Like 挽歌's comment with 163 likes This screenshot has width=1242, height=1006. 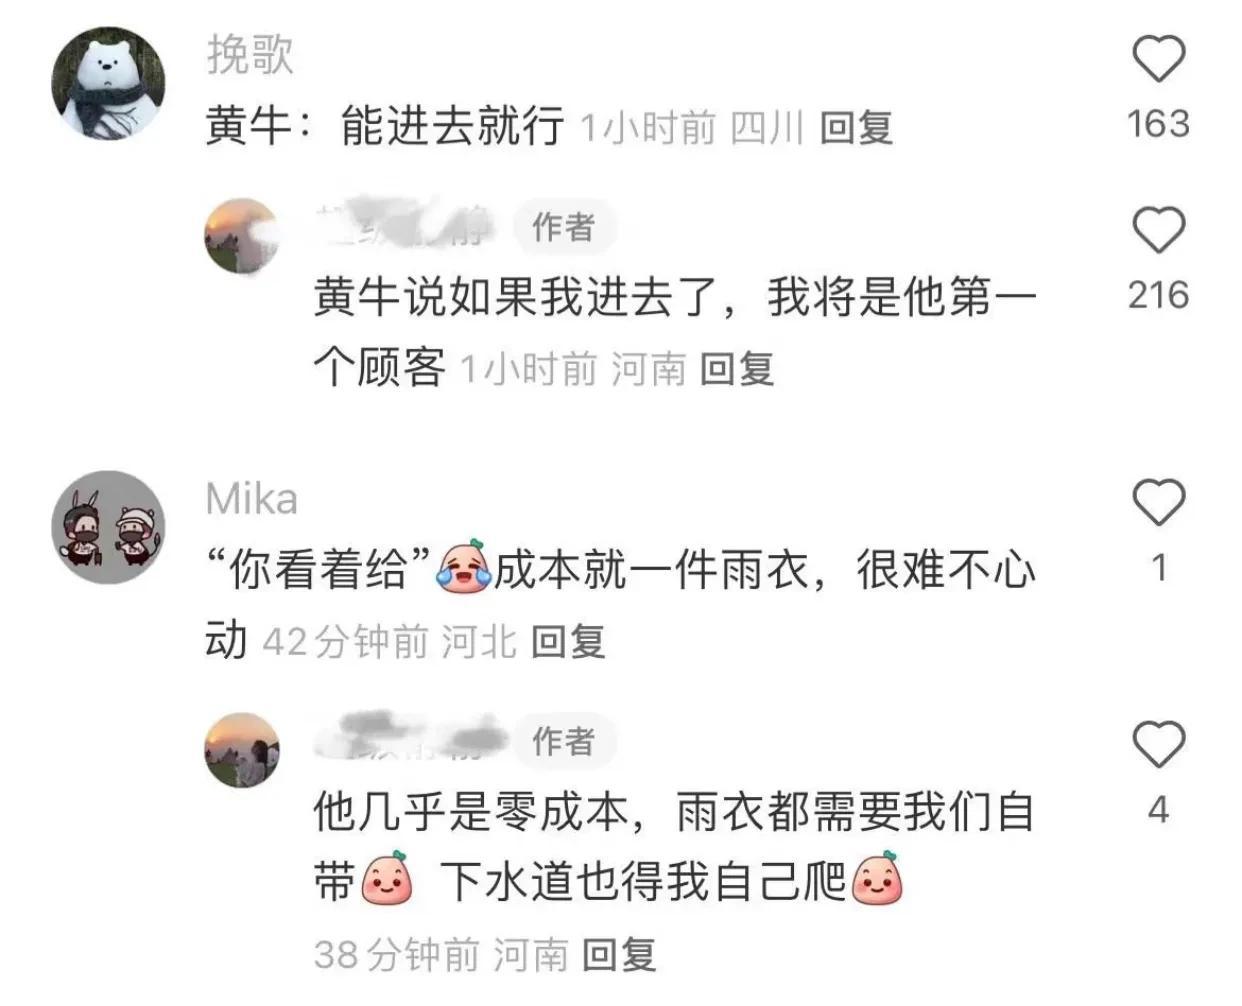[x=1158, y=58]
